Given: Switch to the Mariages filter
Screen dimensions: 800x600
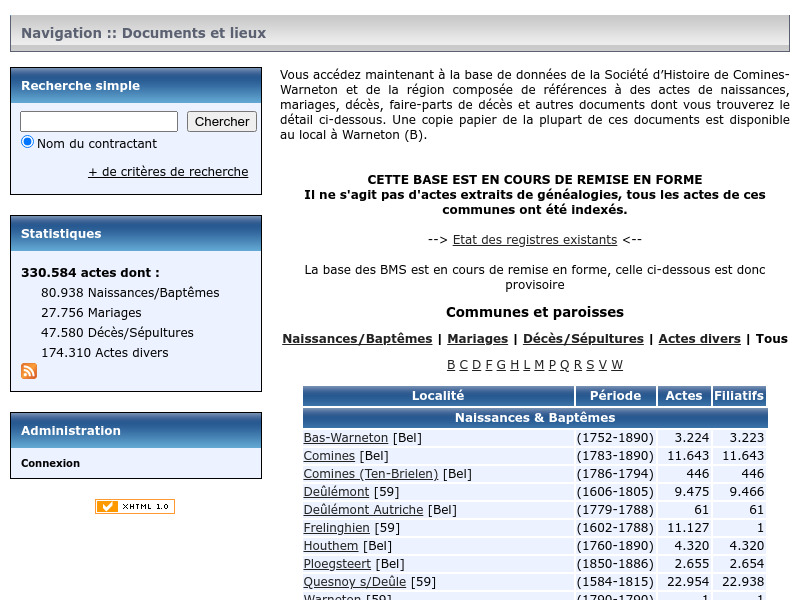Looking at the screenshot, I should coord(477,338).
